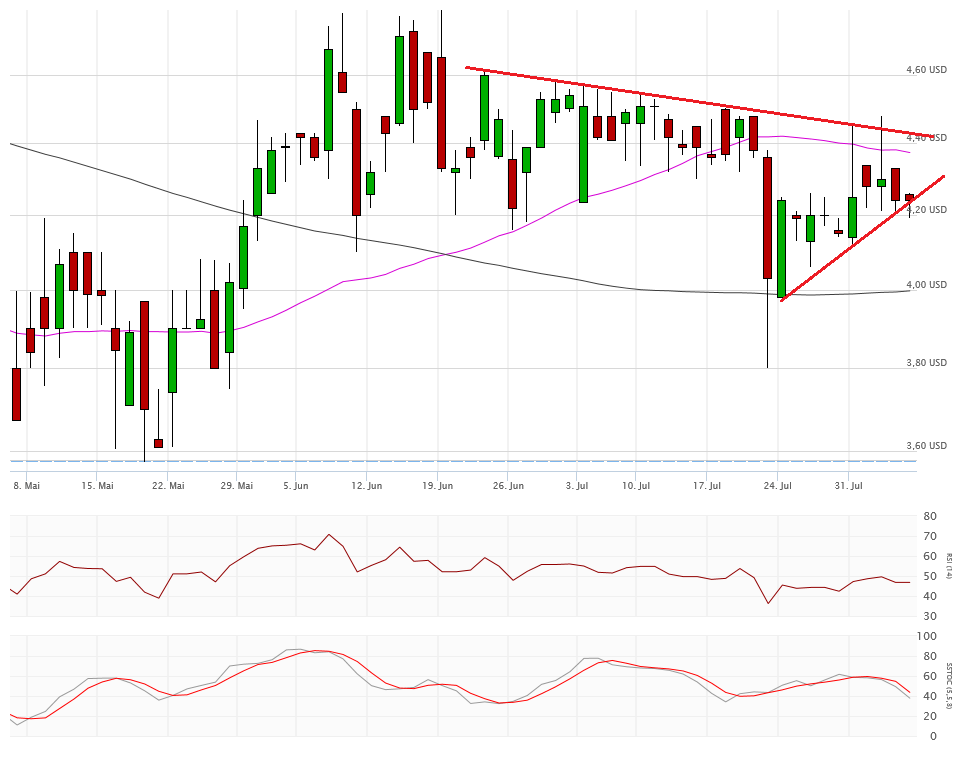Click the 4,60 USD price axis label
Image resolution: width=968 pixels, height=765 pixels.
pos(925,70)
